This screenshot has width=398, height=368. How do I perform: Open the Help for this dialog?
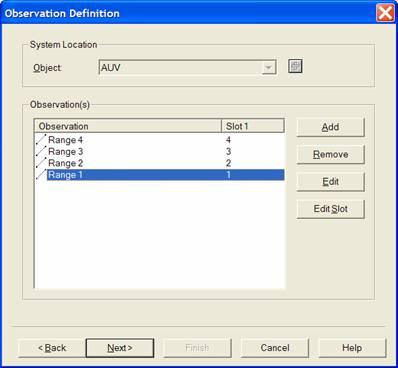(352, 348)
